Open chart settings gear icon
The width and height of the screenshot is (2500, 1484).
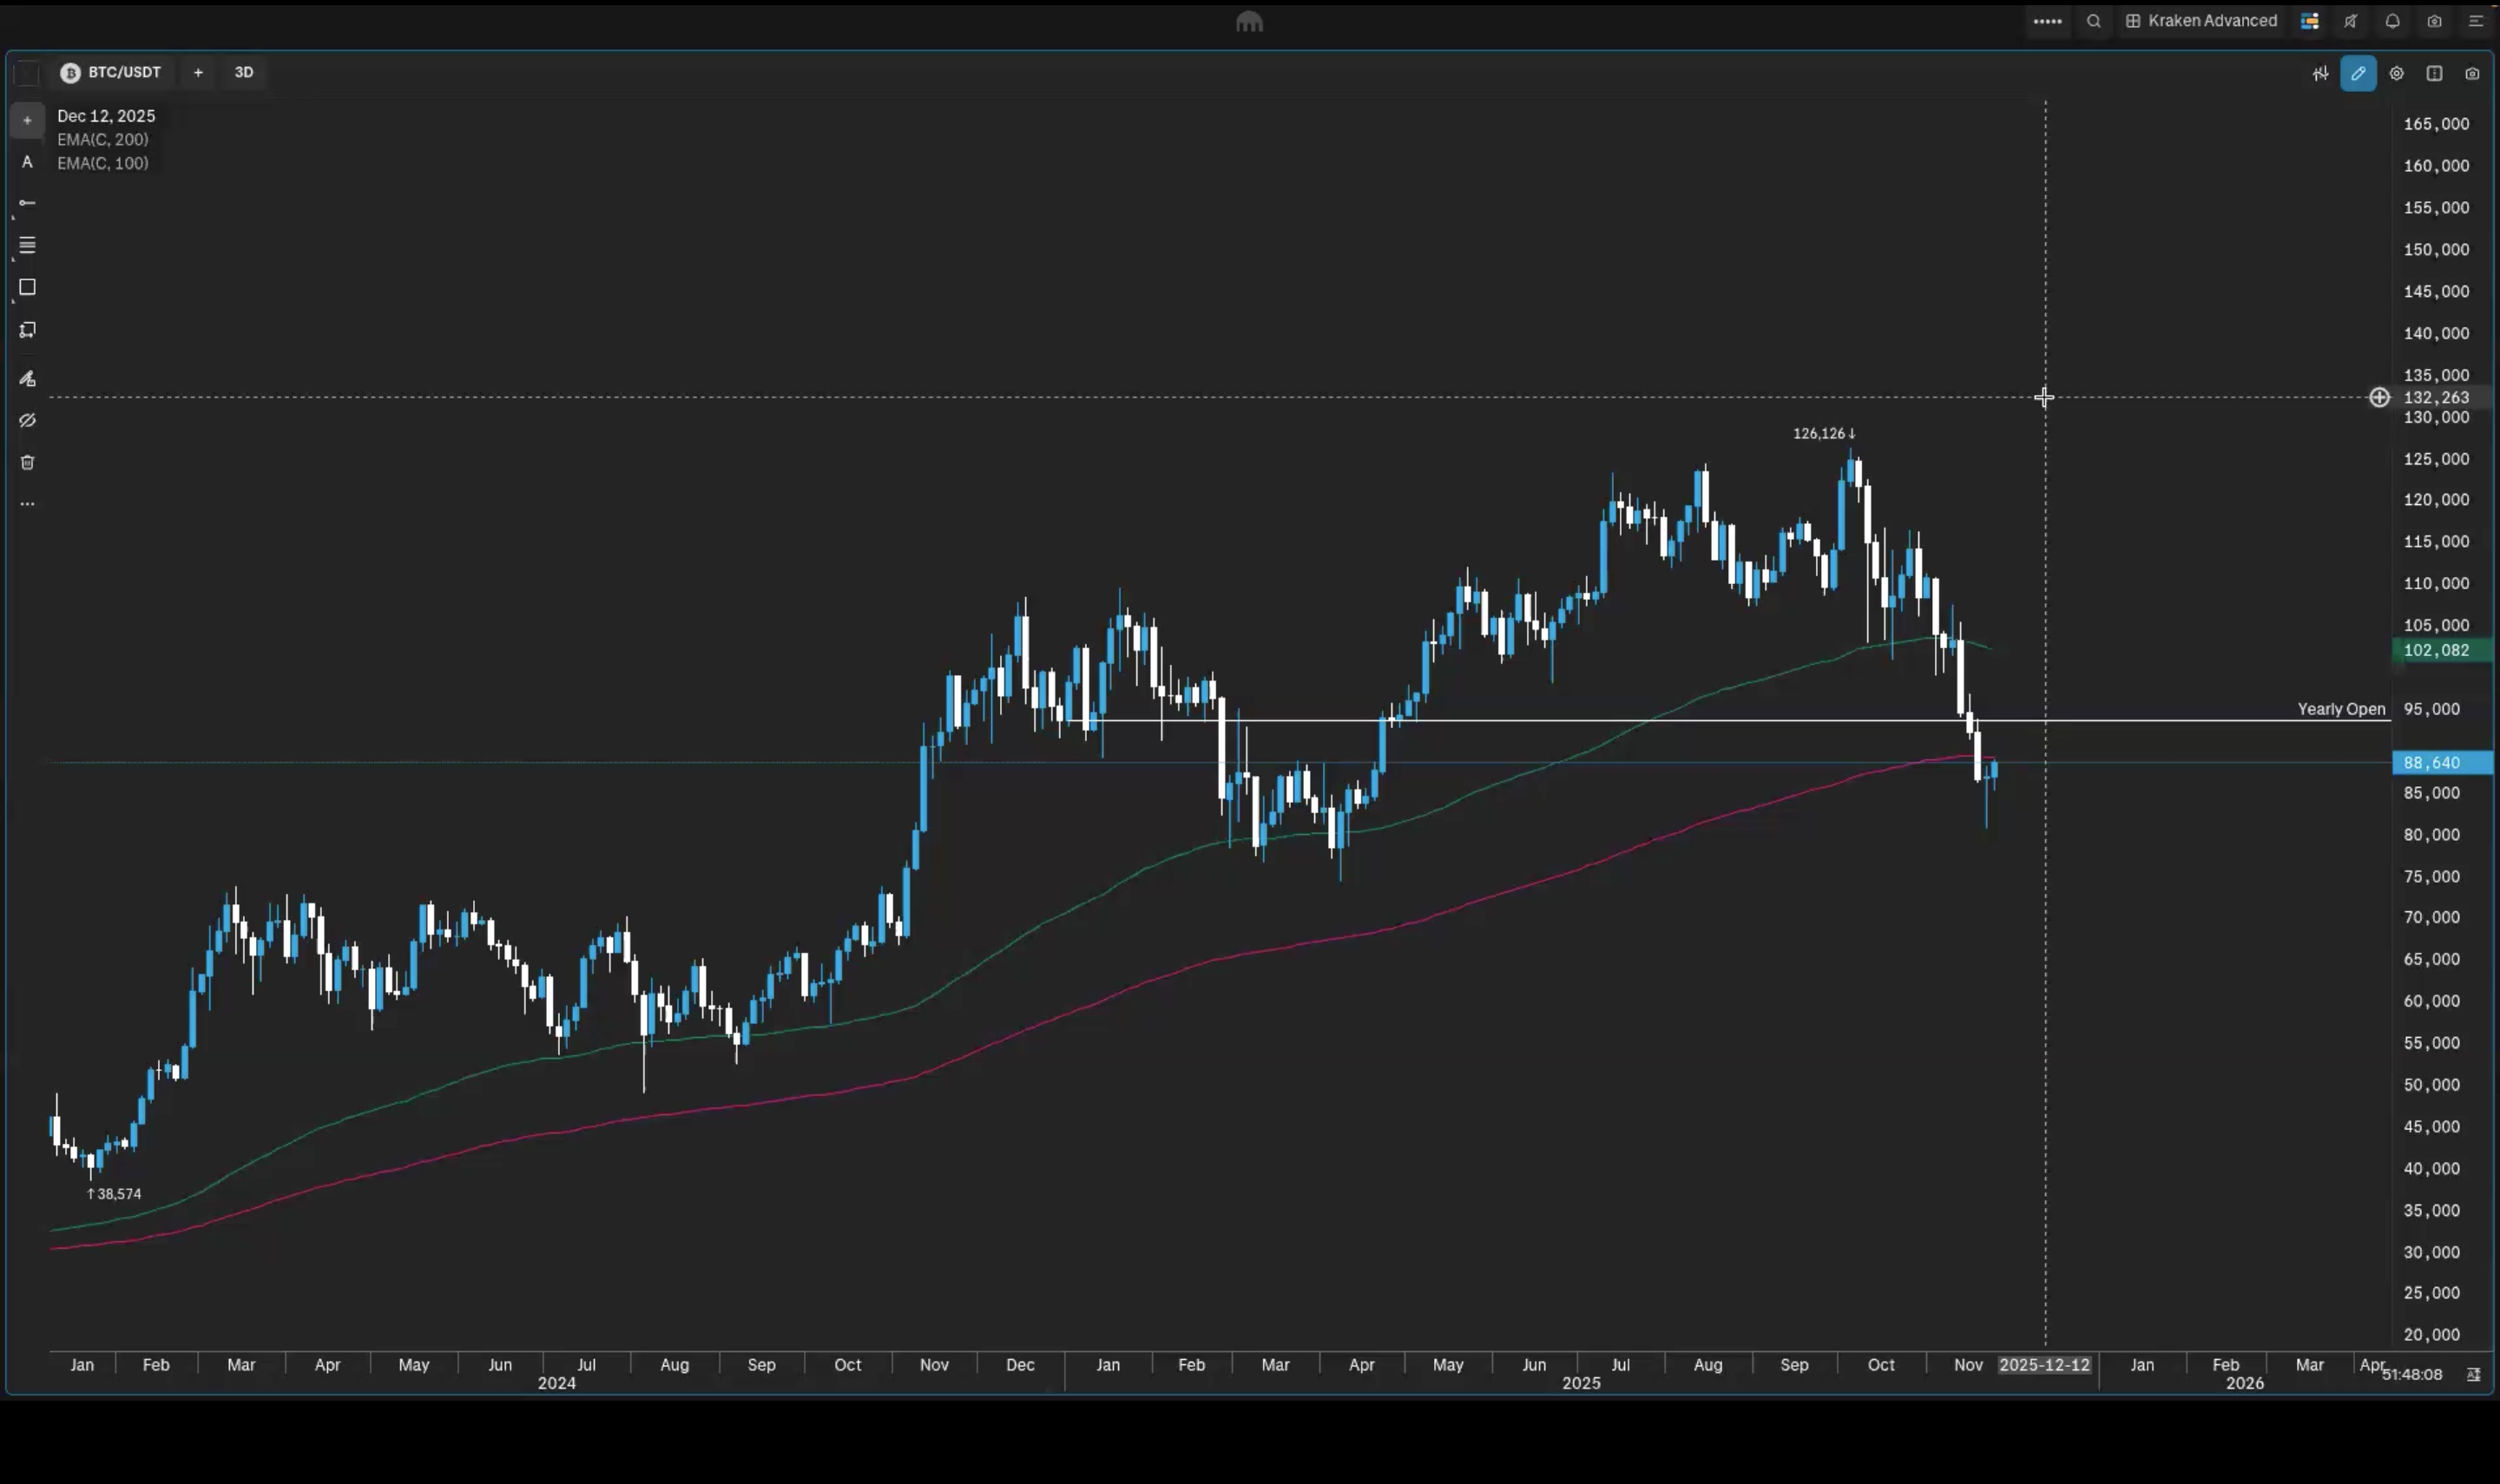pos(2396,73)
